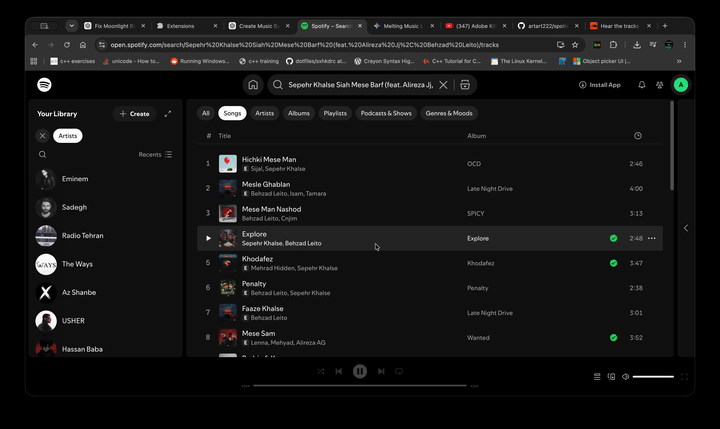Search in Your Library
Image resolution: width=720 pixels, height=429 pixels.
coord(42,154)
